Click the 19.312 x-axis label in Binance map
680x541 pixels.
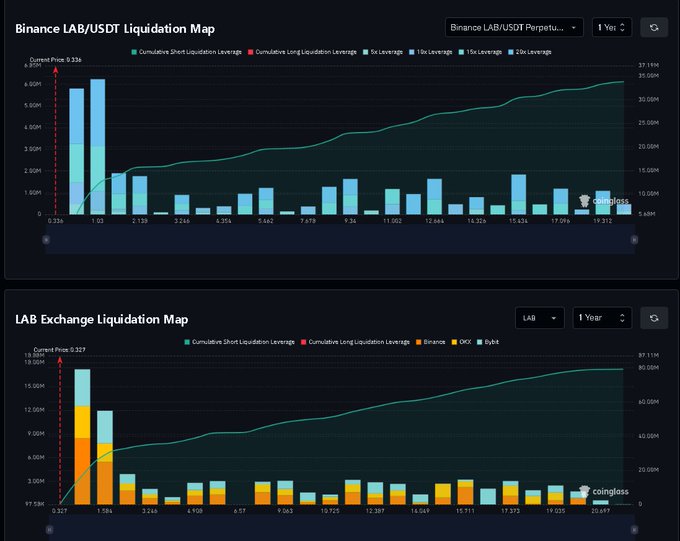click(x=602, y=221)
